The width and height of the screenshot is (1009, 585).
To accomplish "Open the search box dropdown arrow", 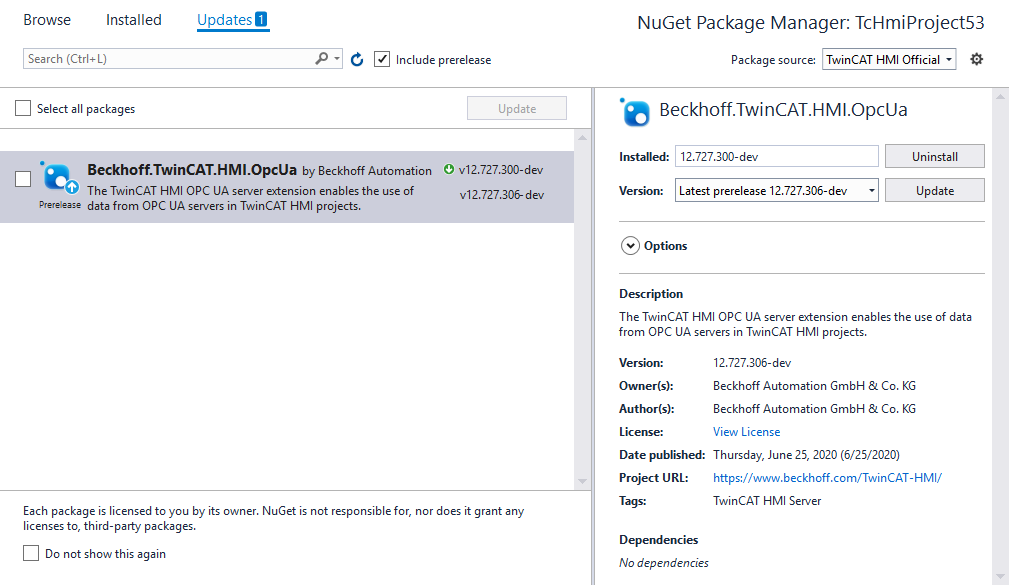I will pos(337,59).
